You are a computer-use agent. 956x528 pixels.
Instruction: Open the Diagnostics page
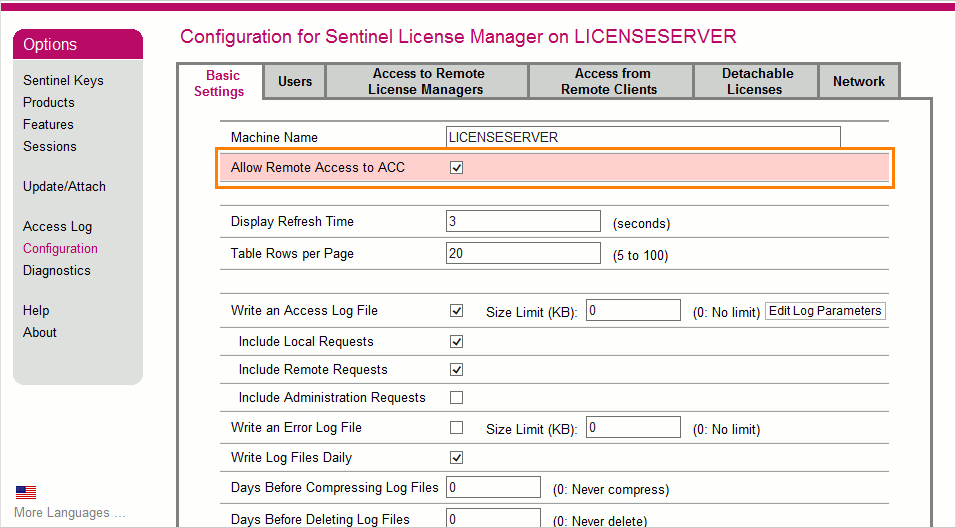[57, 271]
